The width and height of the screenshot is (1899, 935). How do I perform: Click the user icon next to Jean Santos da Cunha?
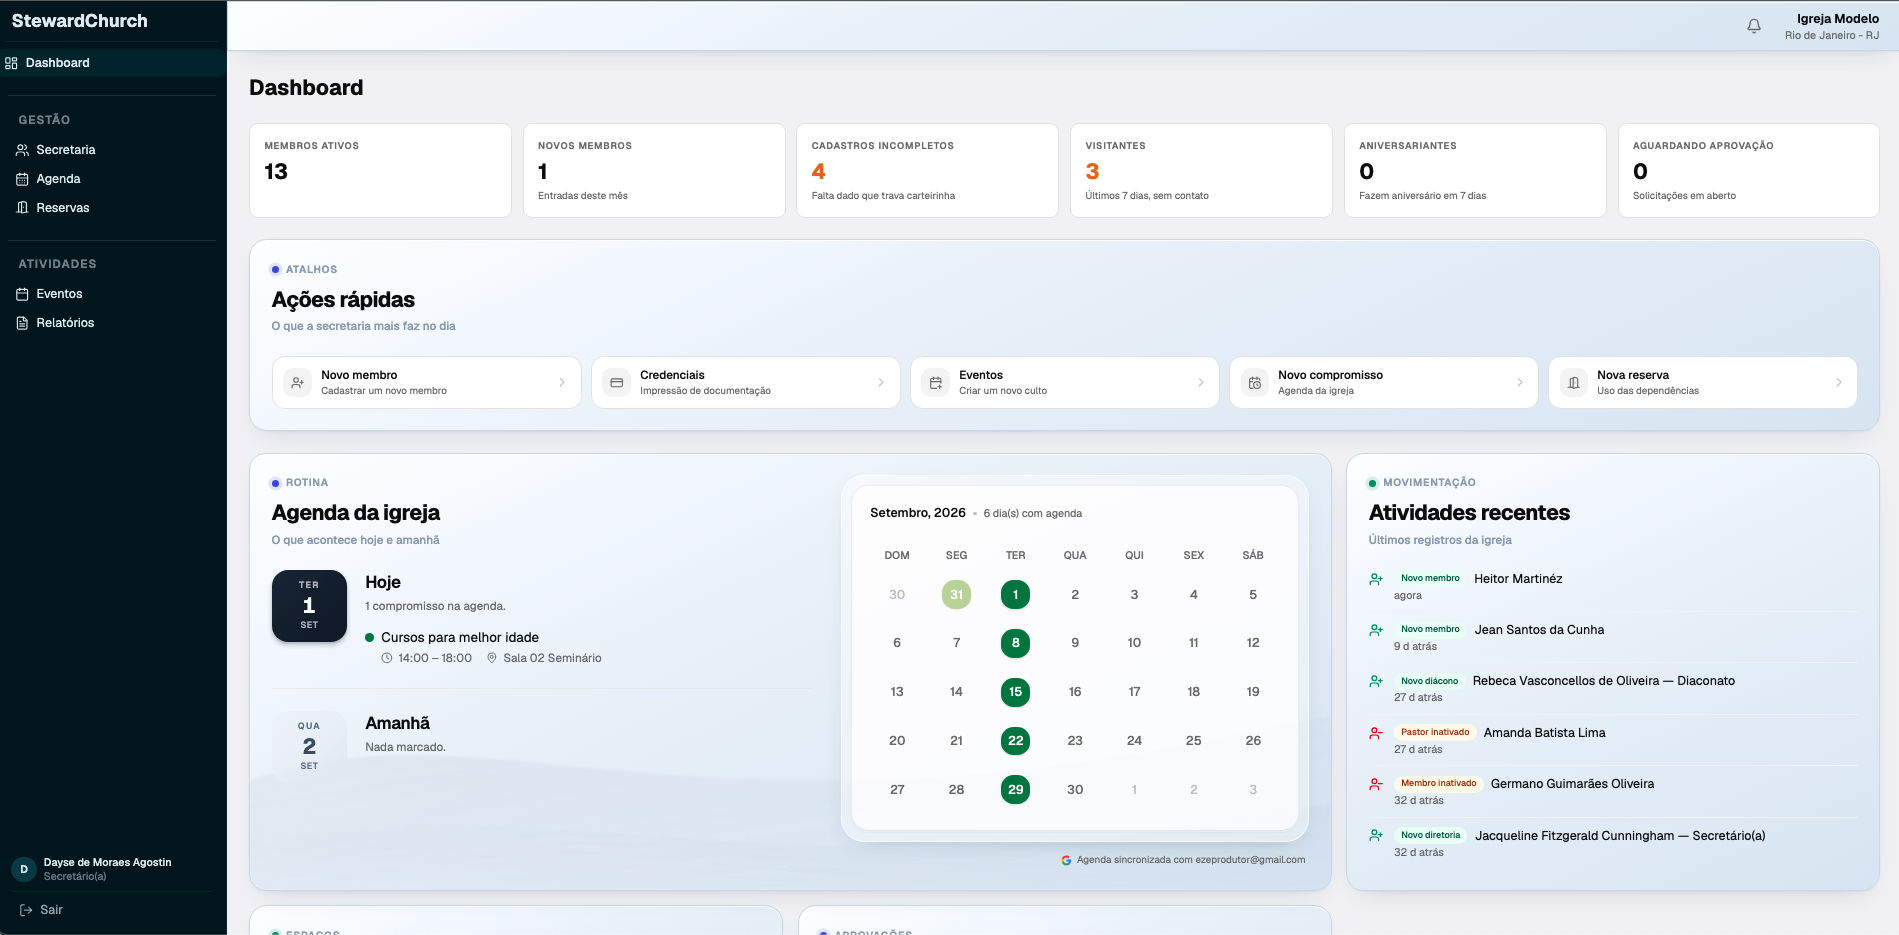tap(1376, 630)
